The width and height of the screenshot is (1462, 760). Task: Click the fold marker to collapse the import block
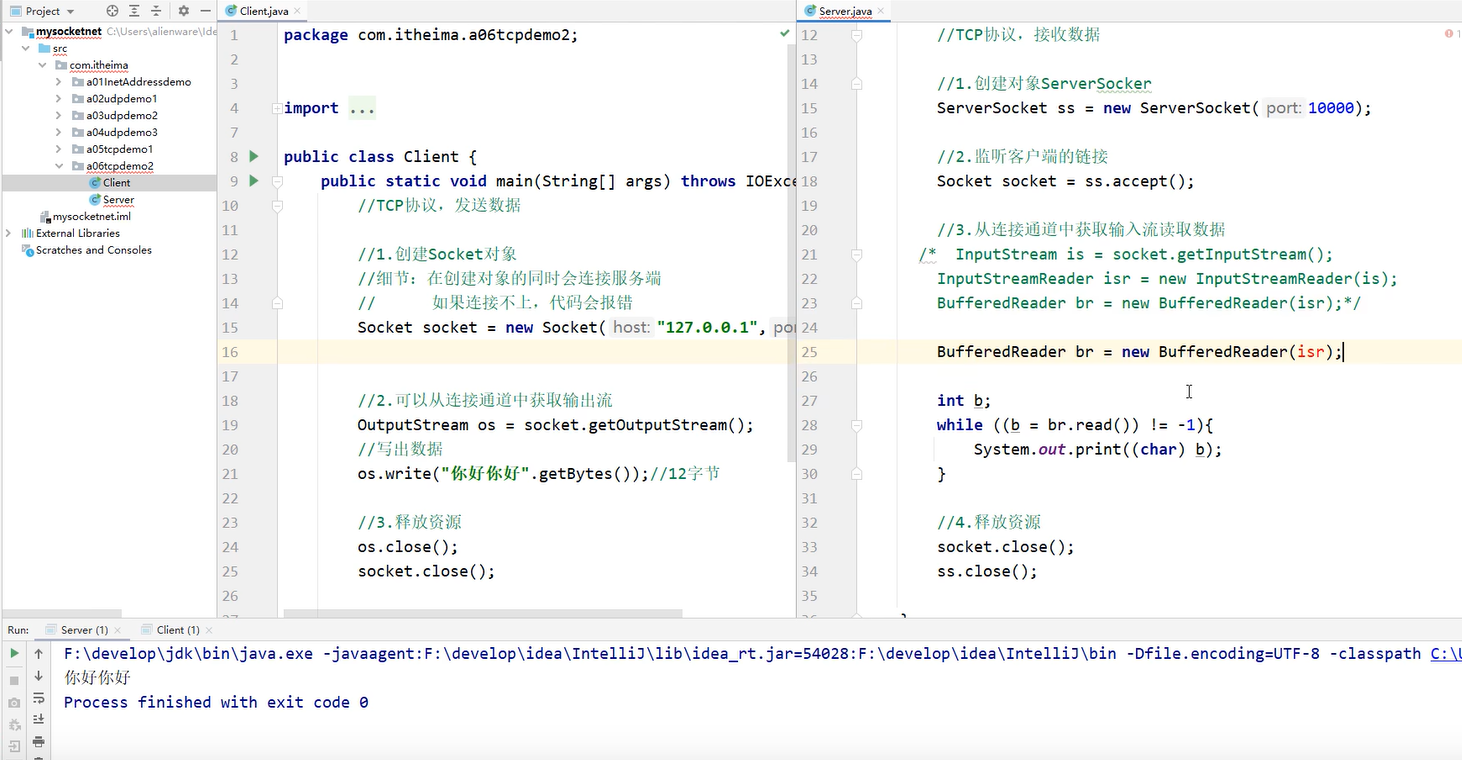click(x=277, y=108)
